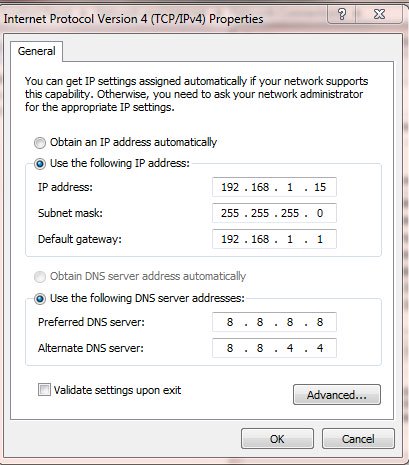Viewport: 409px width, 465px height.
Task: Click third octet 4 of Alternate DNS
Action: (290, 348)
